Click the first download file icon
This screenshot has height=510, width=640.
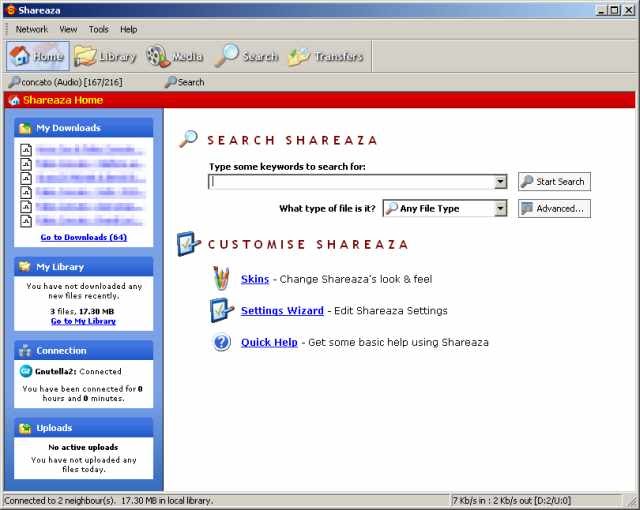pos(26,150)
